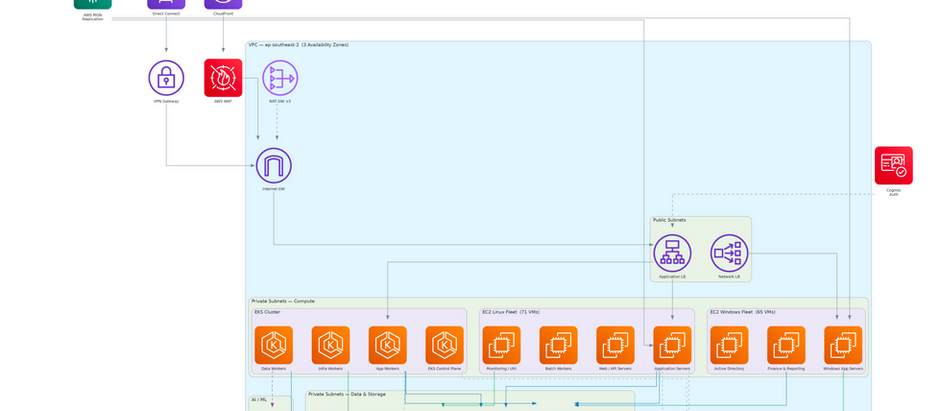
Task: Select the AWS MGN Replication icon
Action: [93, 4]
